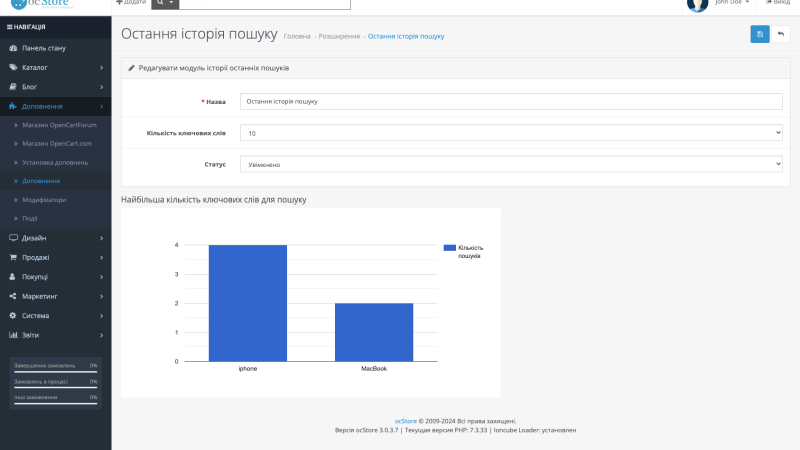Expand the Блог menu chevron
Viewport: 800px width, 450px height.
[x=102, y=87]
